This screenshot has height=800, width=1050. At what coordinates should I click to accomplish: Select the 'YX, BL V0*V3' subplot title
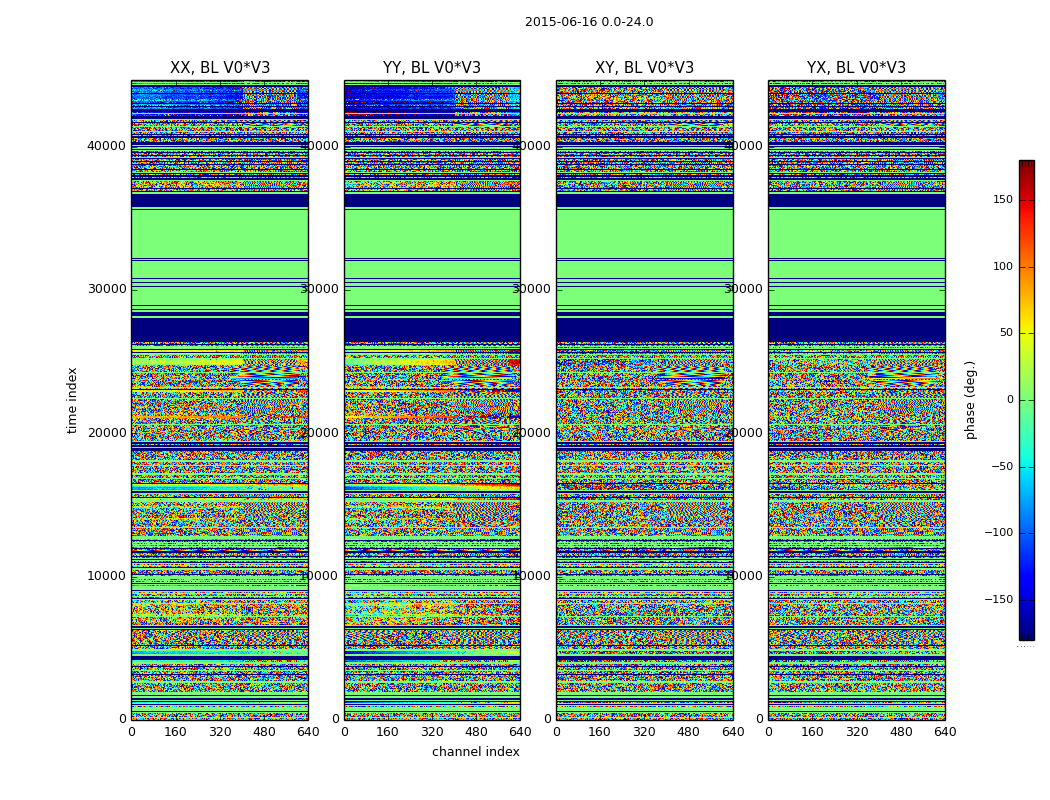(856, 68)
